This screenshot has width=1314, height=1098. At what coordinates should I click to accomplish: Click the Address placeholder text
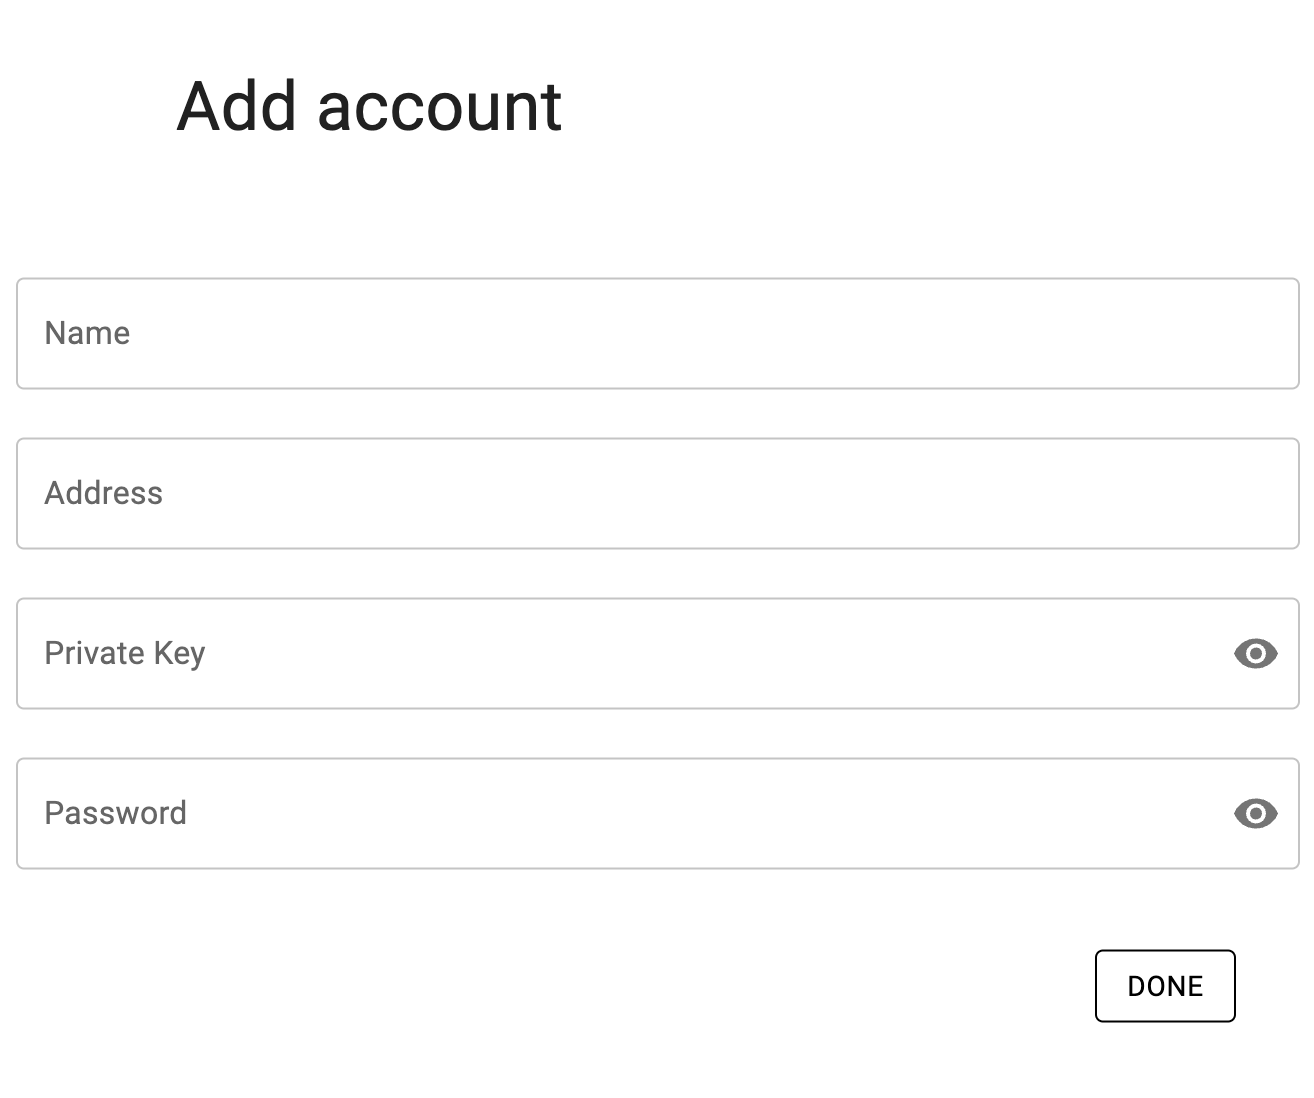103,494
